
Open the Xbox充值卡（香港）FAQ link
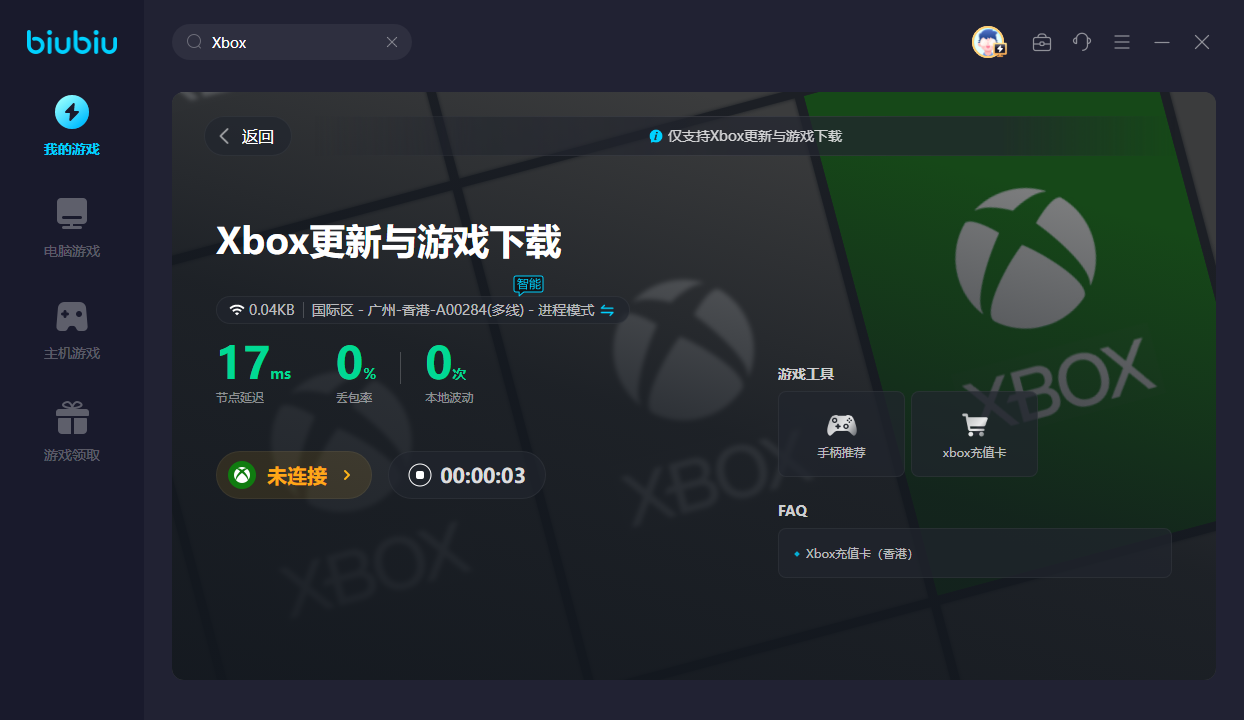[859, 553]
